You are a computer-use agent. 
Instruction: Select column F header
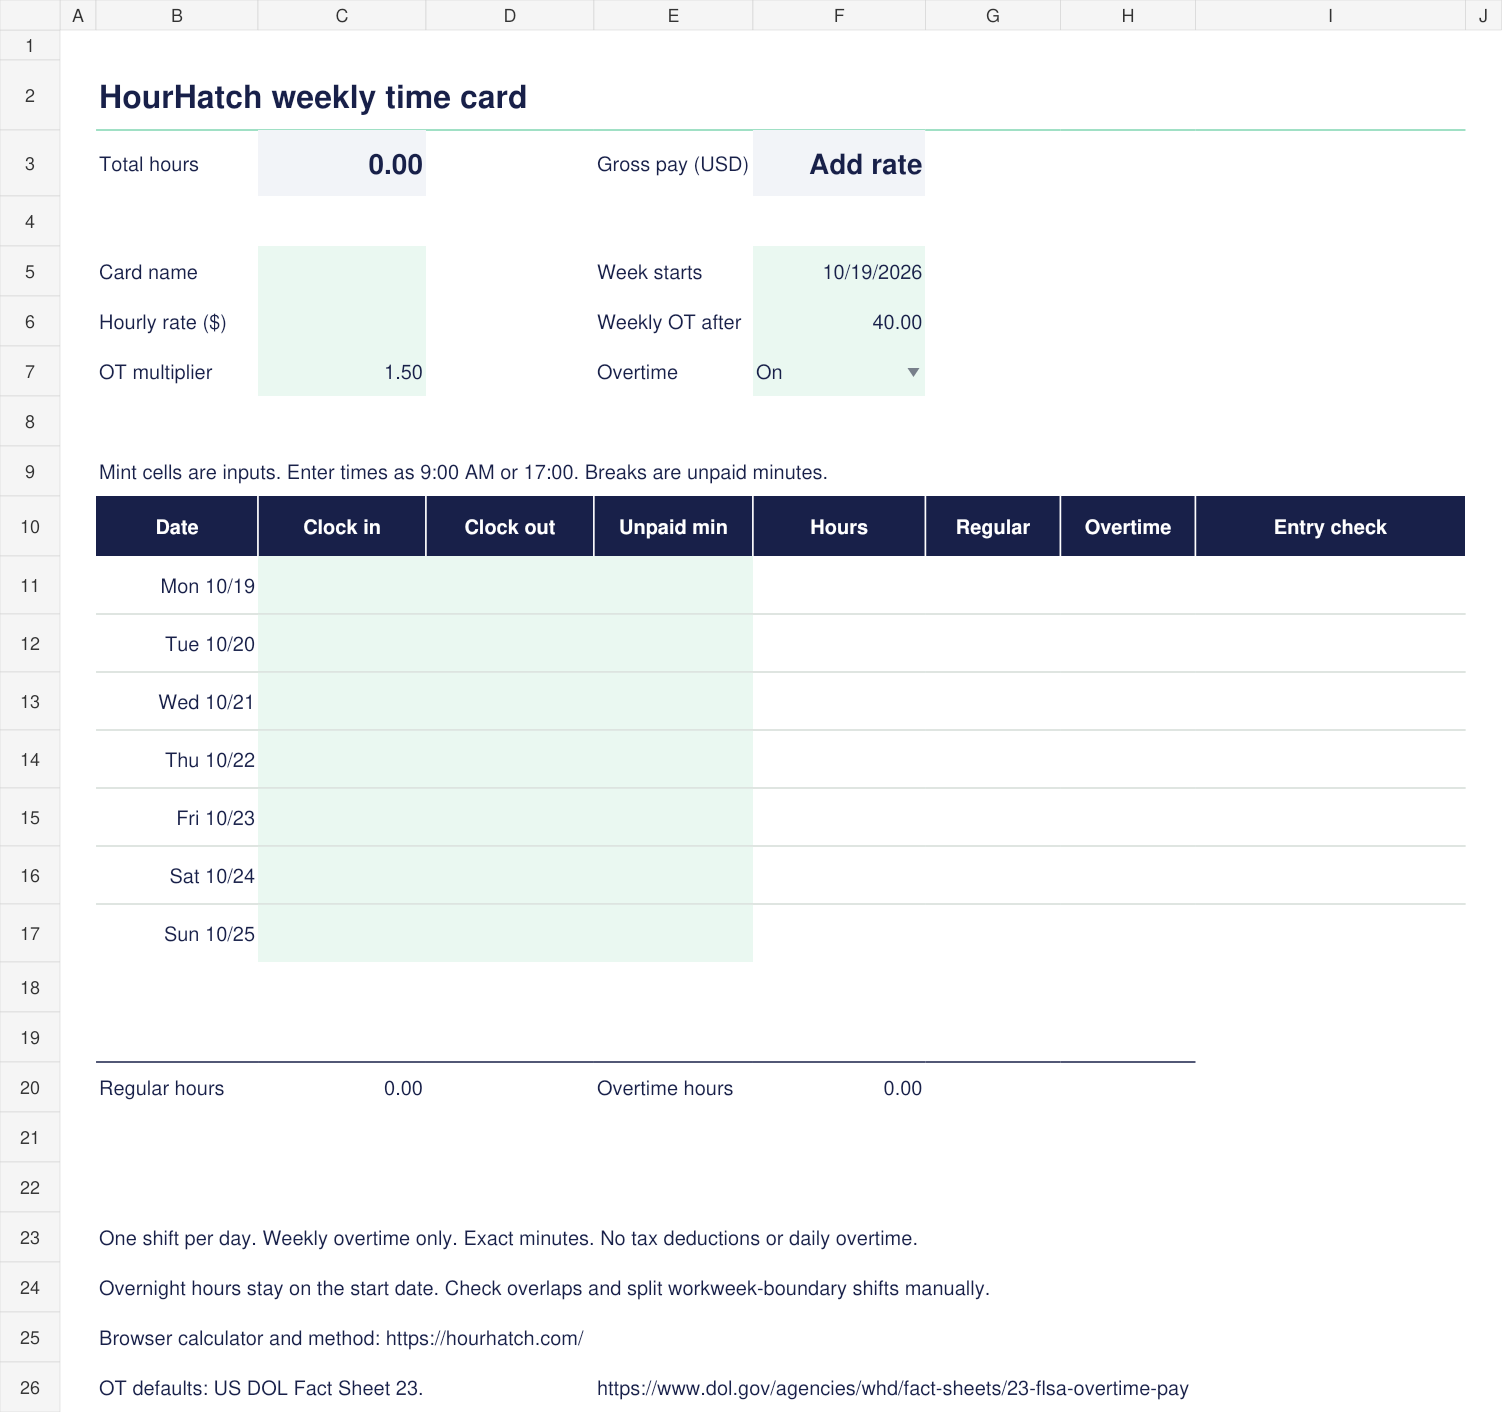click(839, 15)
